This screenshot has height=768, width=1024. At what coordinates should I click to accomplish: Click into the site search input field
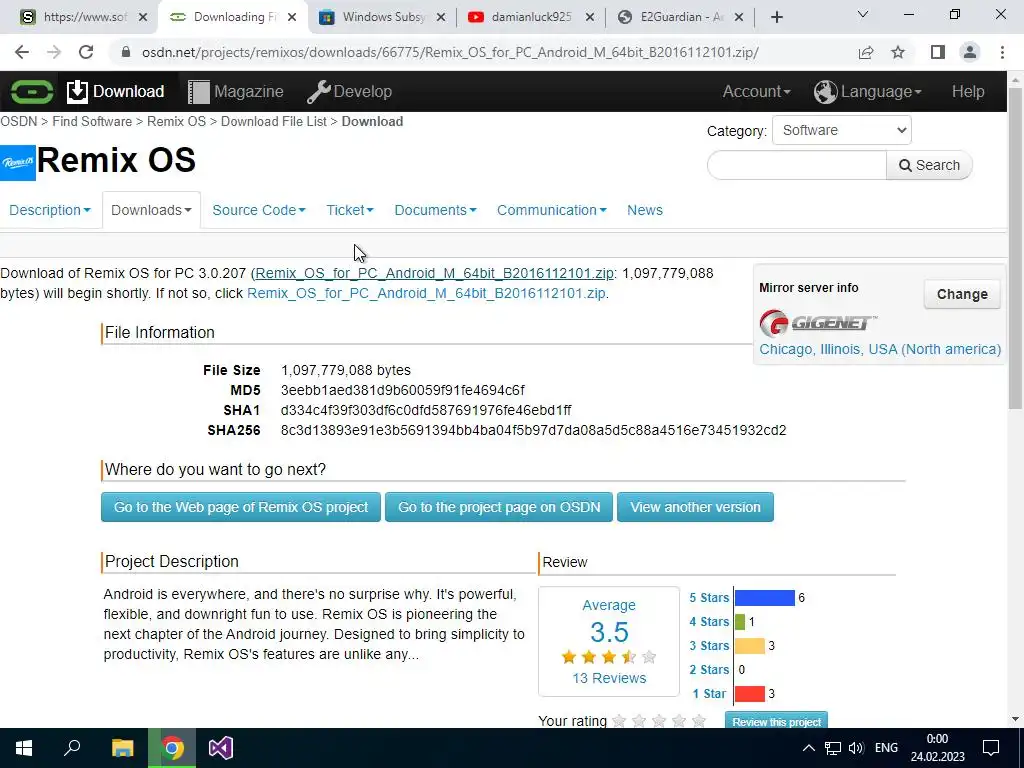[797, 165]
